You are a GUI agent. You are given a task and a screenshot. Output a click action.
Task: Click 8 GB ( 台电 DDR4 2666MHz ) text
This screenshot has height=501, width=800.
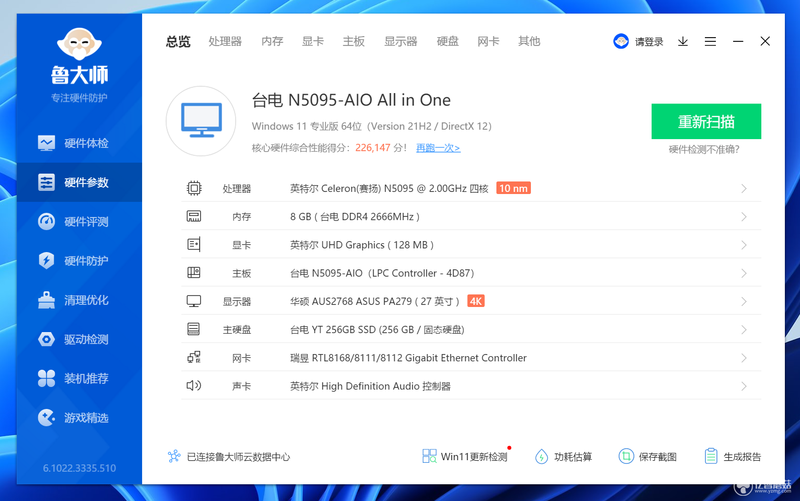coord(355,217)
